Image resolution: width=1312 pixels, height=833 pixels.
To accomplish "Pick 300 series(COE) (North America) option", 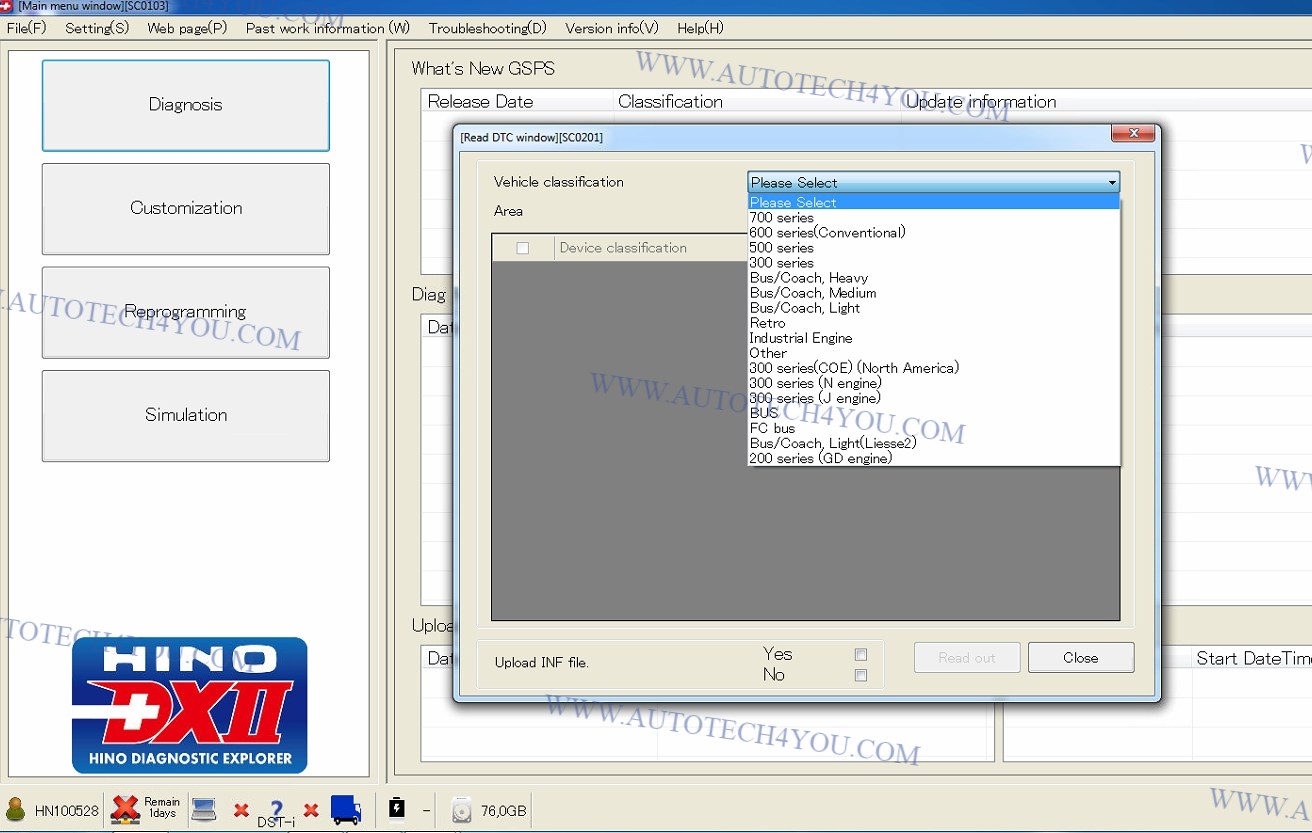I will coord(854,368).
